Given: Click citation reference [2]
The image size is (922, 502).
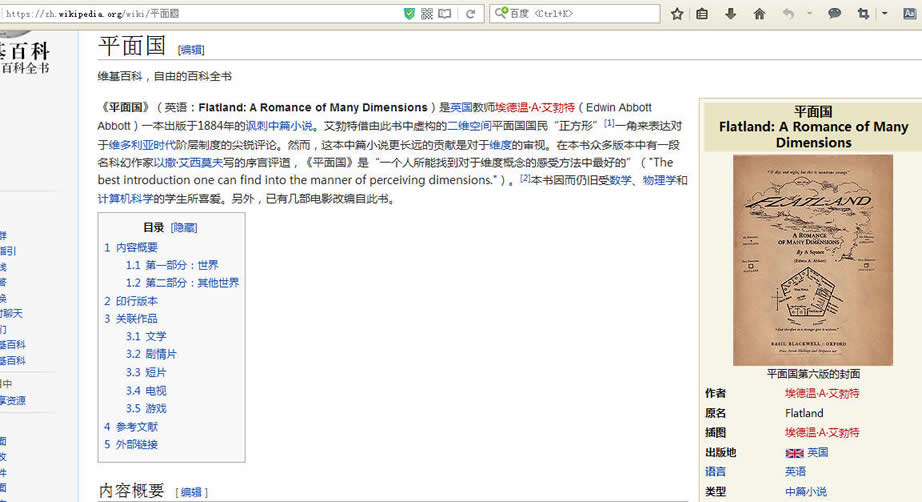Looking at the screenshot, I should pos(525,178).
